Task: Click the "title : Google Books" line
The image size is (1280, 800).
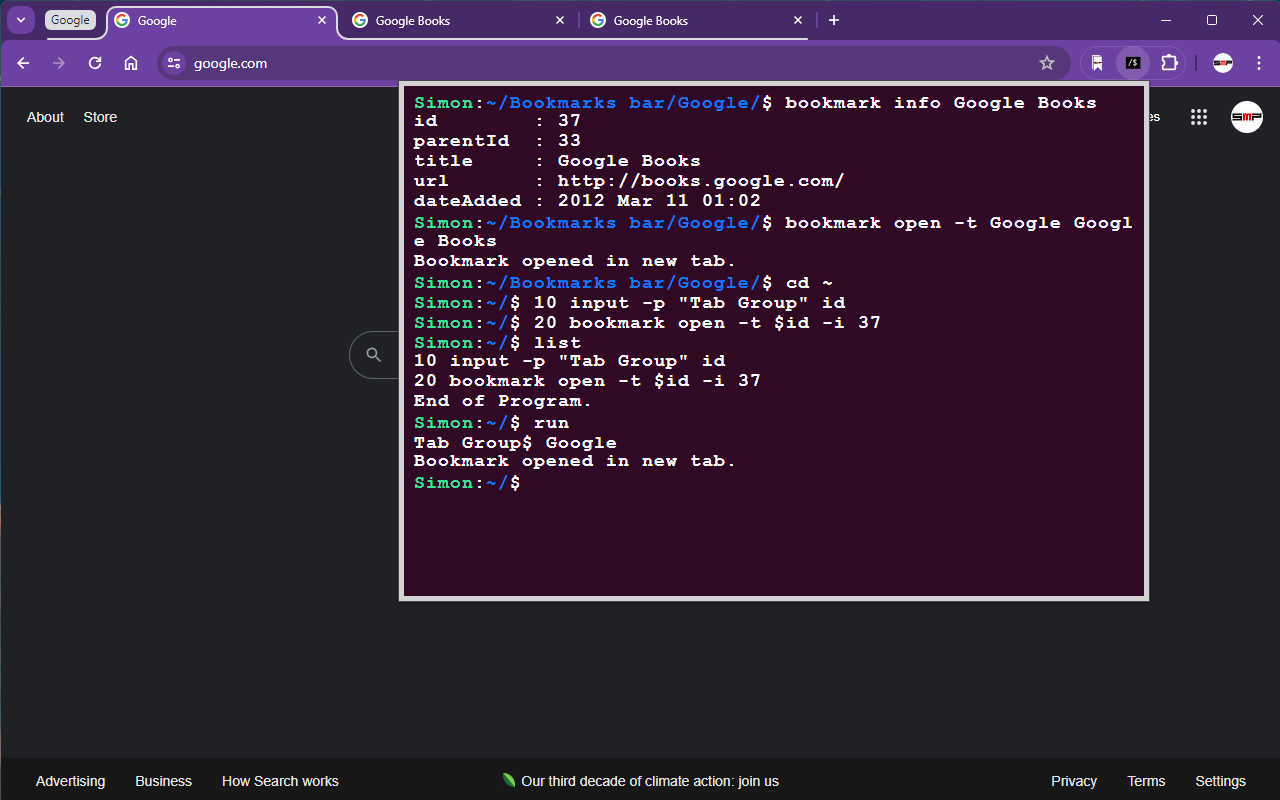Action: [557, 161]
